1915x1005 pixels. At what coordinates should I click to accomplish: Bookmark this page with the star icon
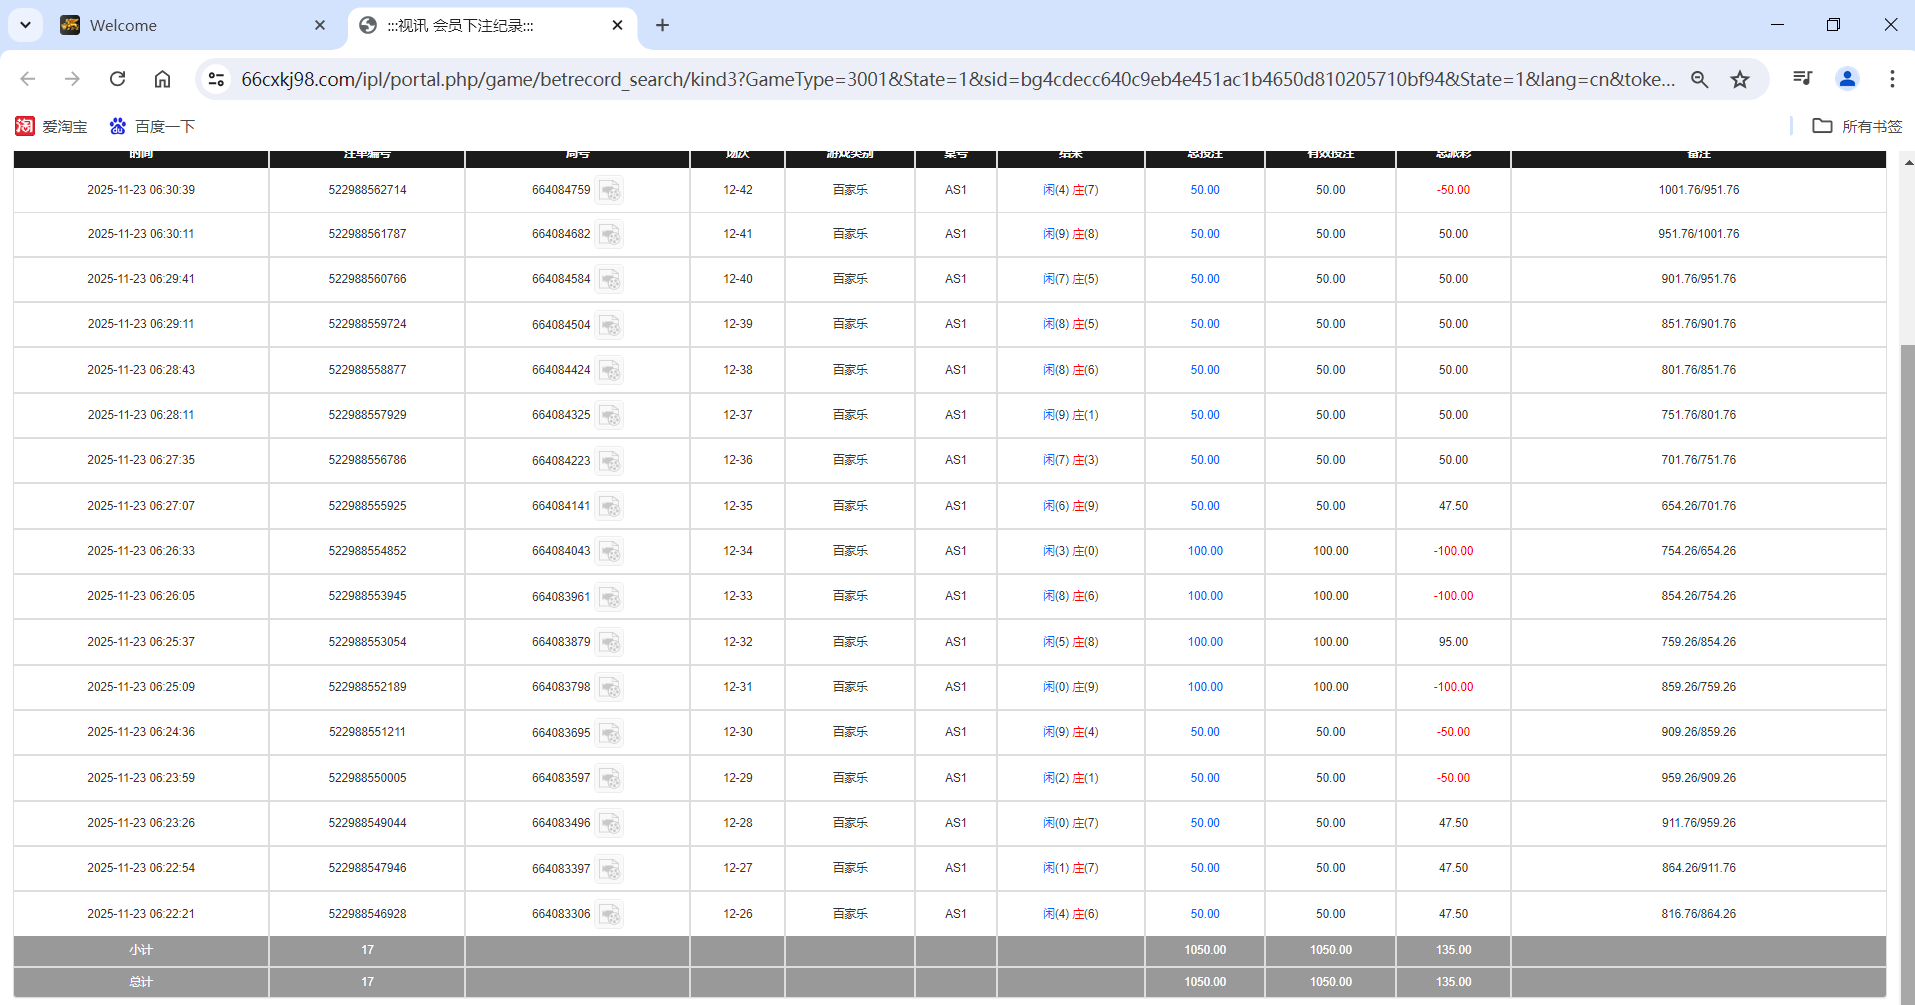pos(1740,79)
